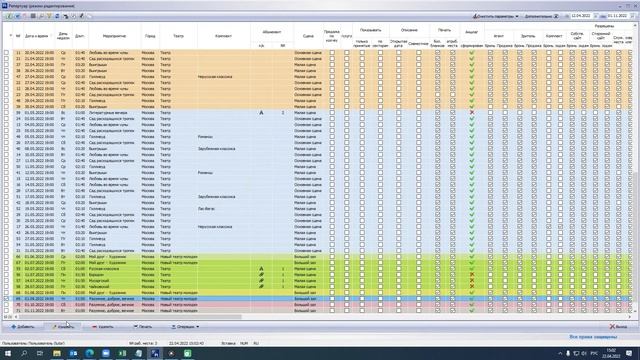Launch Microsoft Edge from the taskbar
This screenshot has width=640, height=360.
tap(89, 353)
